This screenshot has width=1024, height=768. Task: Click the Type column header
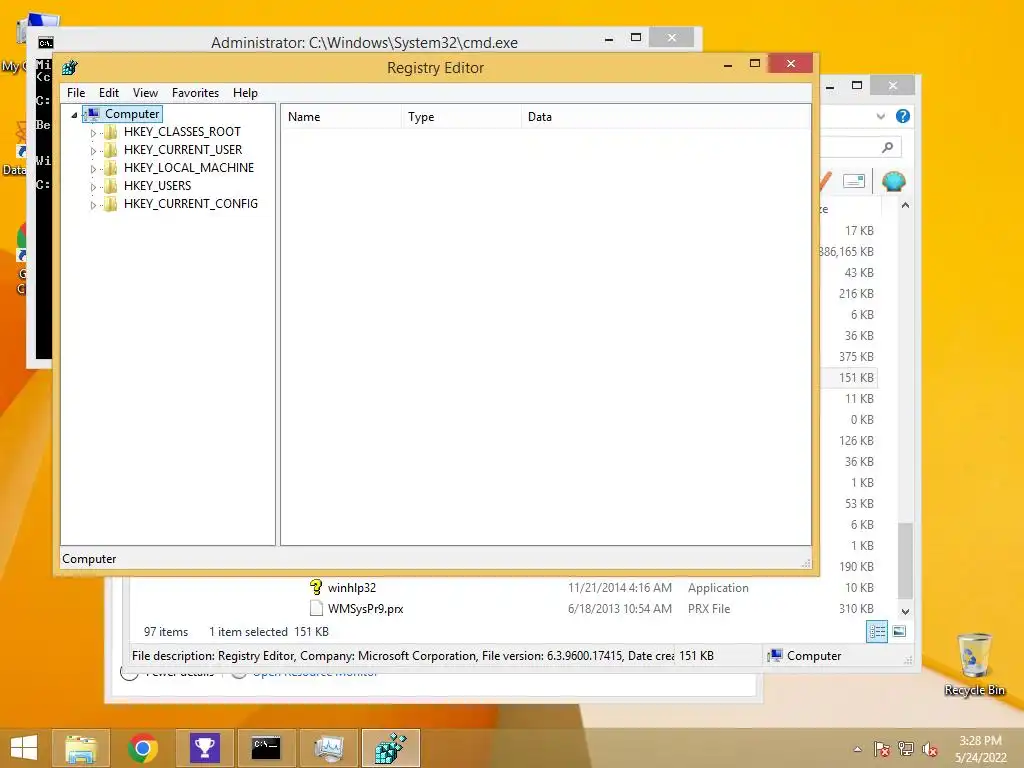(x=461, y=117)
